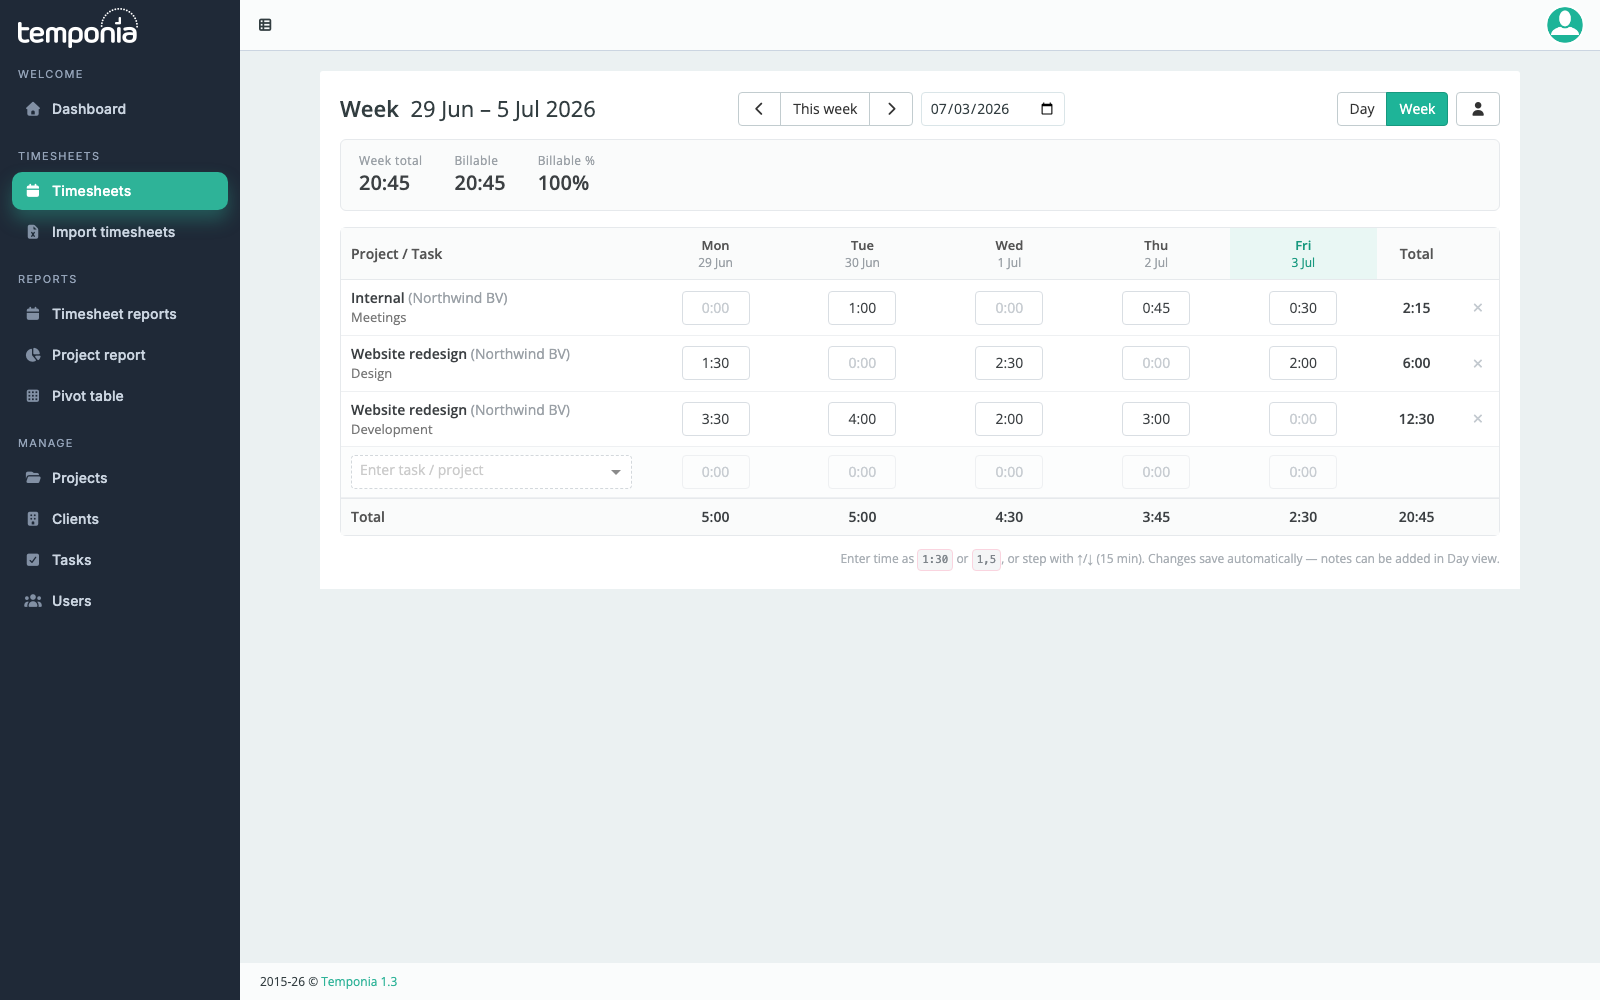
Task: Switch to Week view
Action: (1416, 109)
